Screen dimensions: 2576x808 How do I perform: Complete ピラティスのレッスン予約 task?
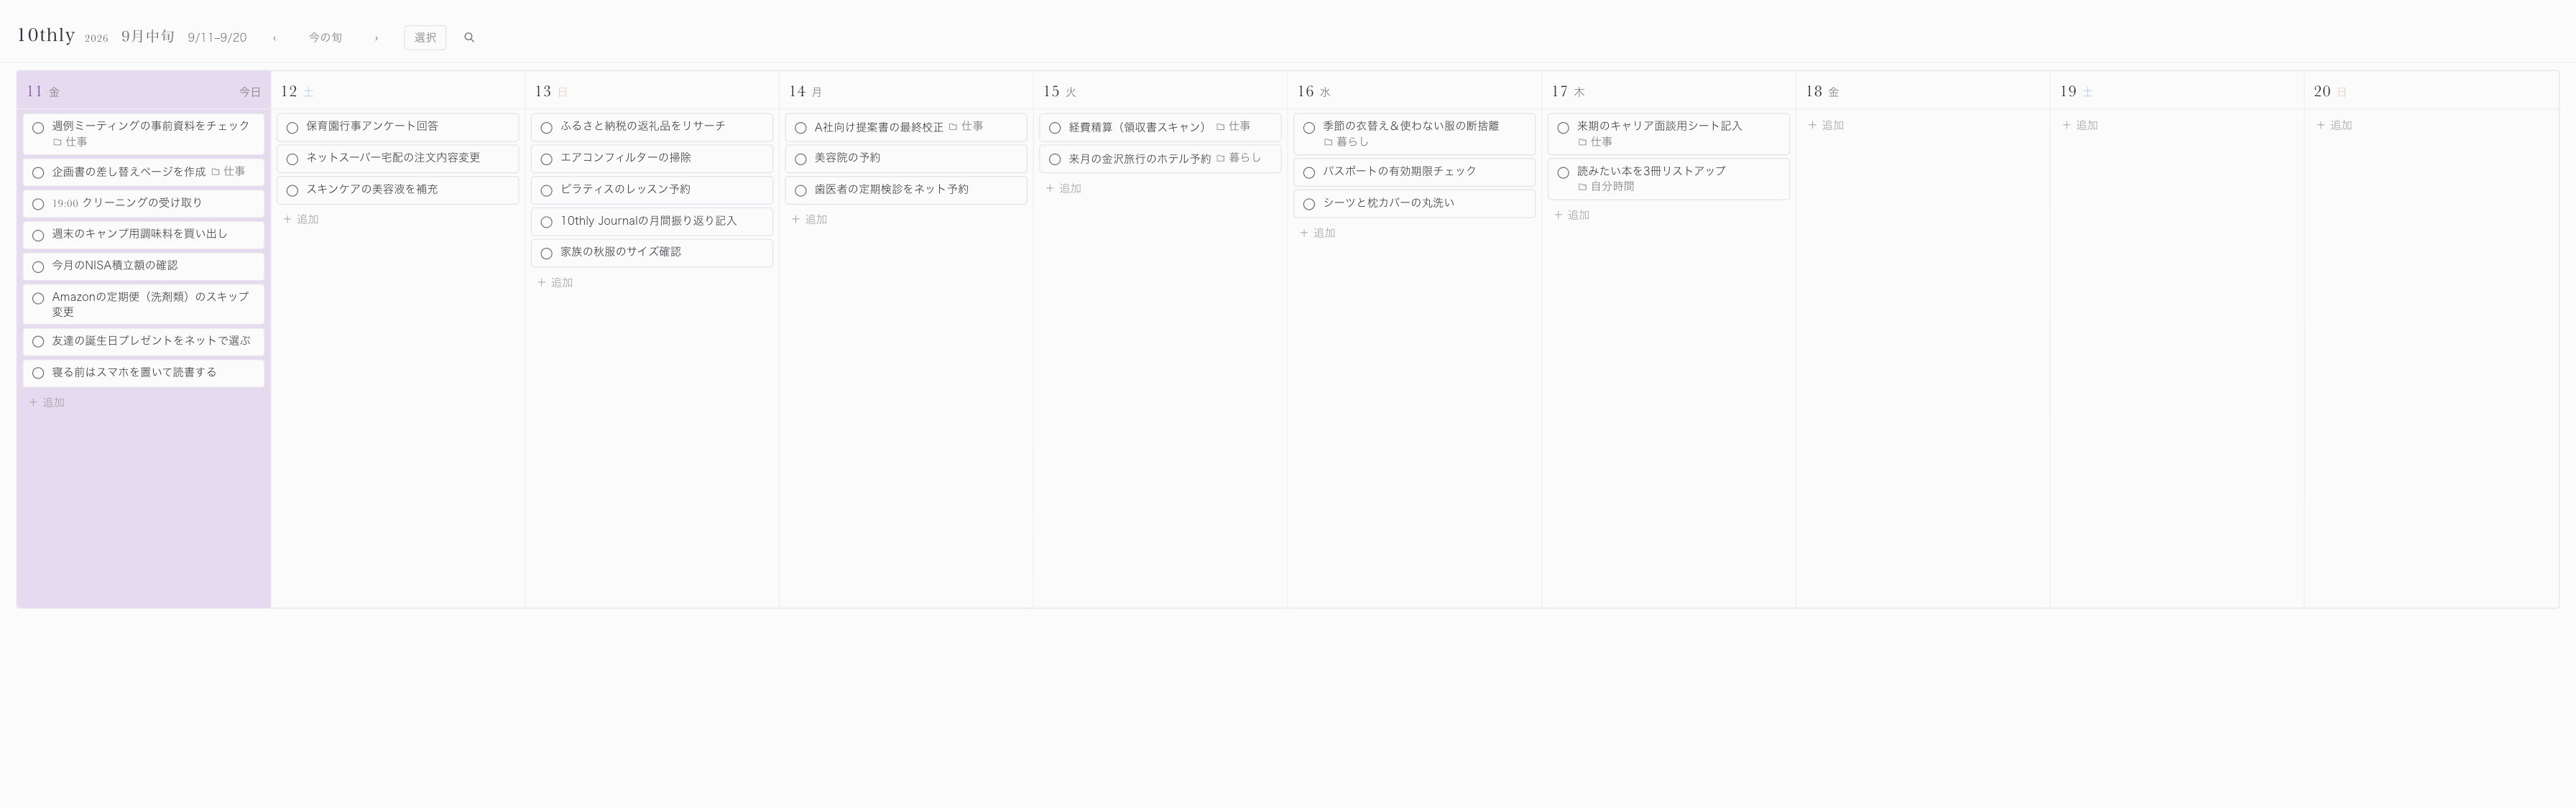[x=546, y=191]
